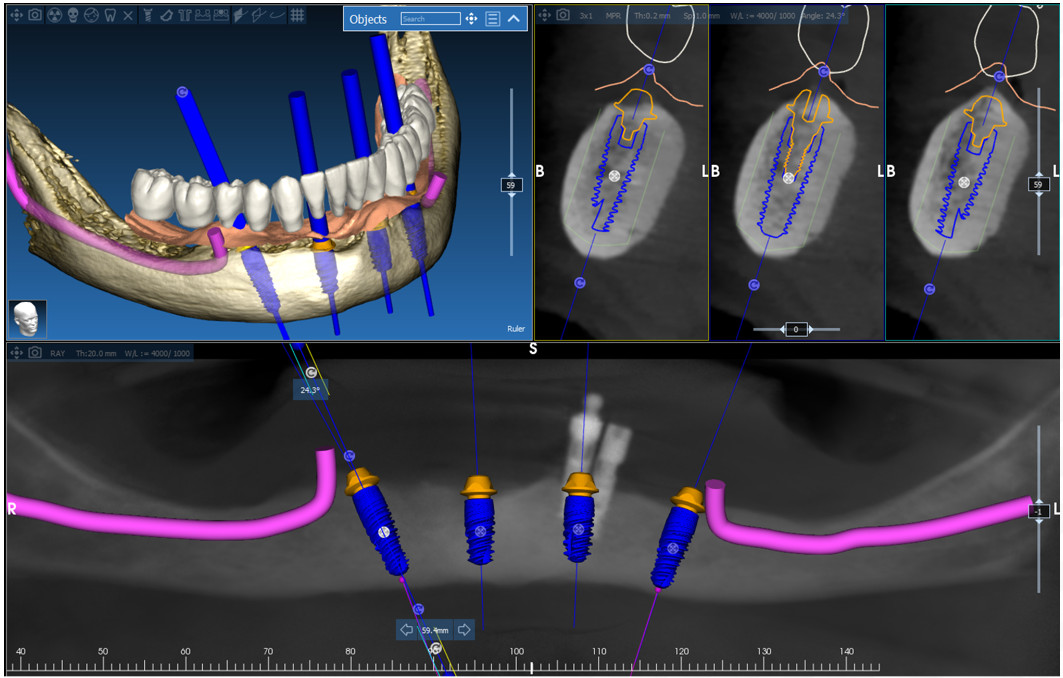This screenshot has width=1063, height=678.
Task: Click the eraser-shaped icon in 3D toolbar
Action: [x=166, y=15]
